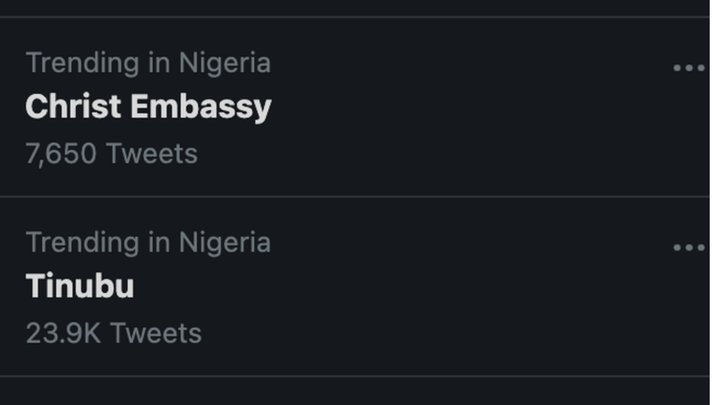Screen dimensions: 720x405
Task: Click the ellipsis icon beside Tinubu
Action: 689,247
